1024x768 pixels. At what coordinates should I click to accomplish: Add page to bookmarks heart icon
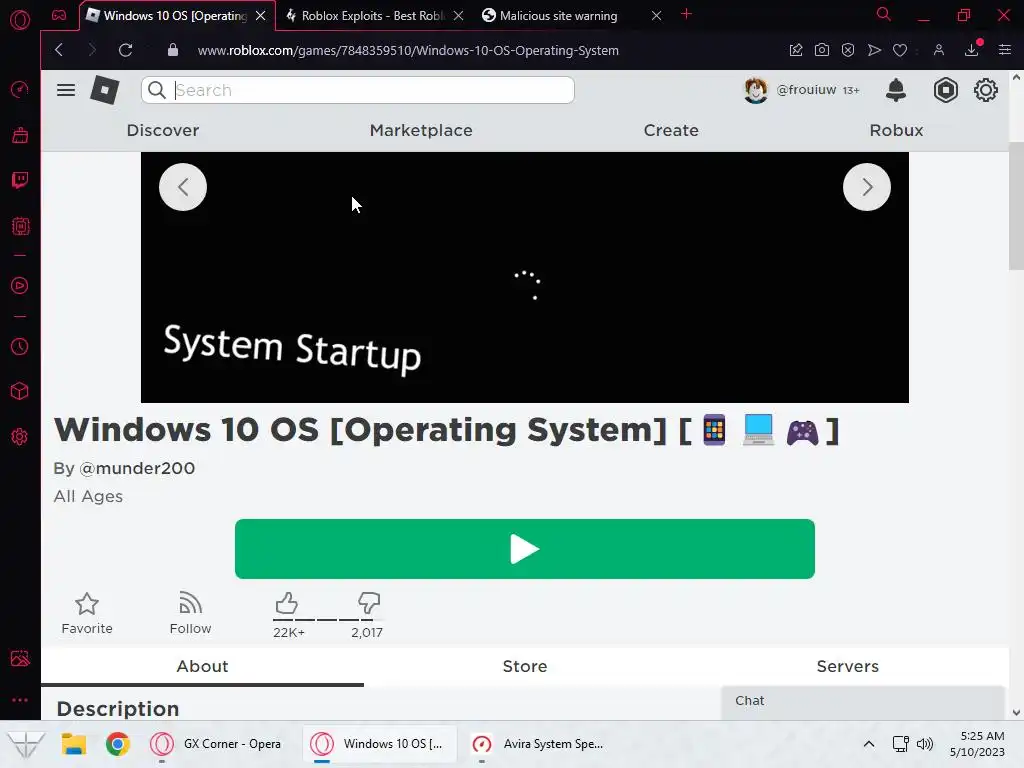coord(900,50)
